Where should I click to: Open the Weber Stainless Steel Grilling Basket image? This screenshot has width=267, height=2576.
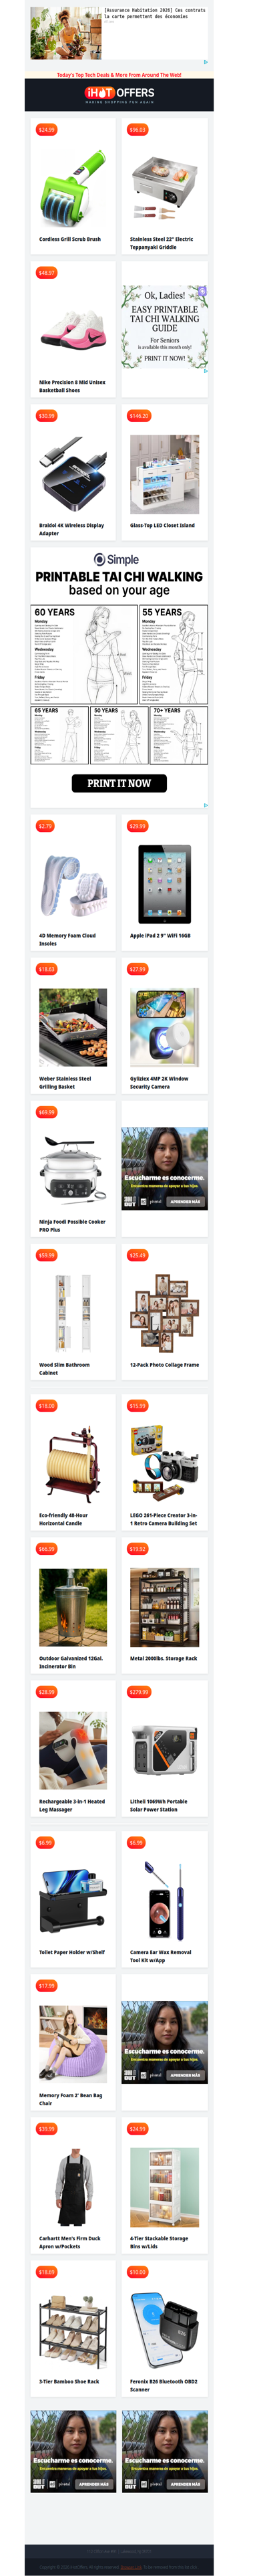(x=73, y=1028)
